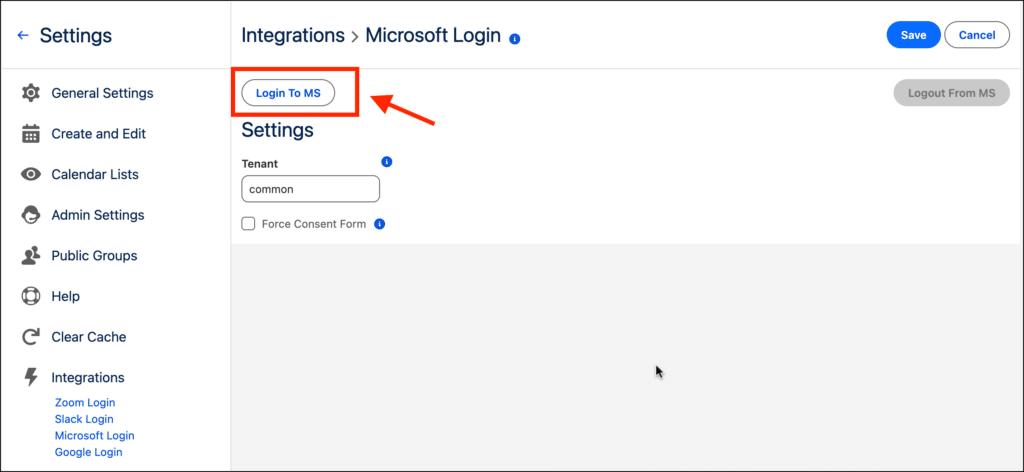The image size is (1024, 472).
Task: Click the Tenant input field
Action: click(x=310, y=189)
